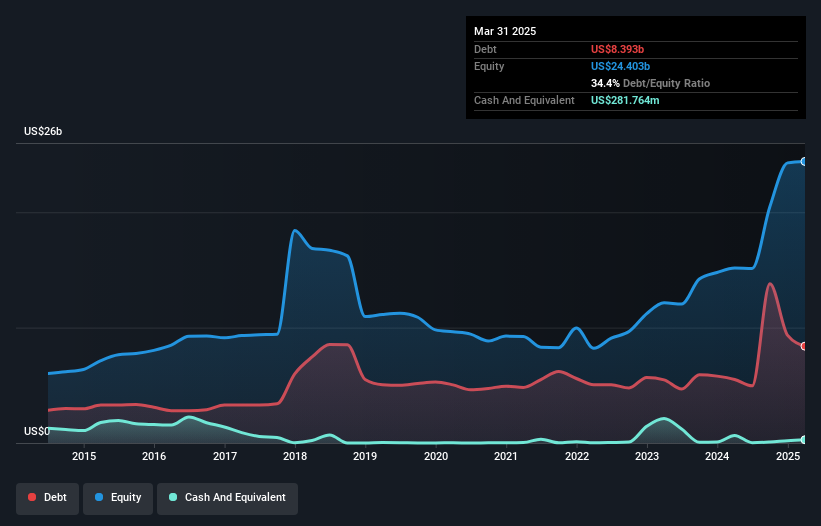Viewport: 821px width, 526px height.
Task: Click the 2016 x-axis label
Action: [x=154, y=456]
